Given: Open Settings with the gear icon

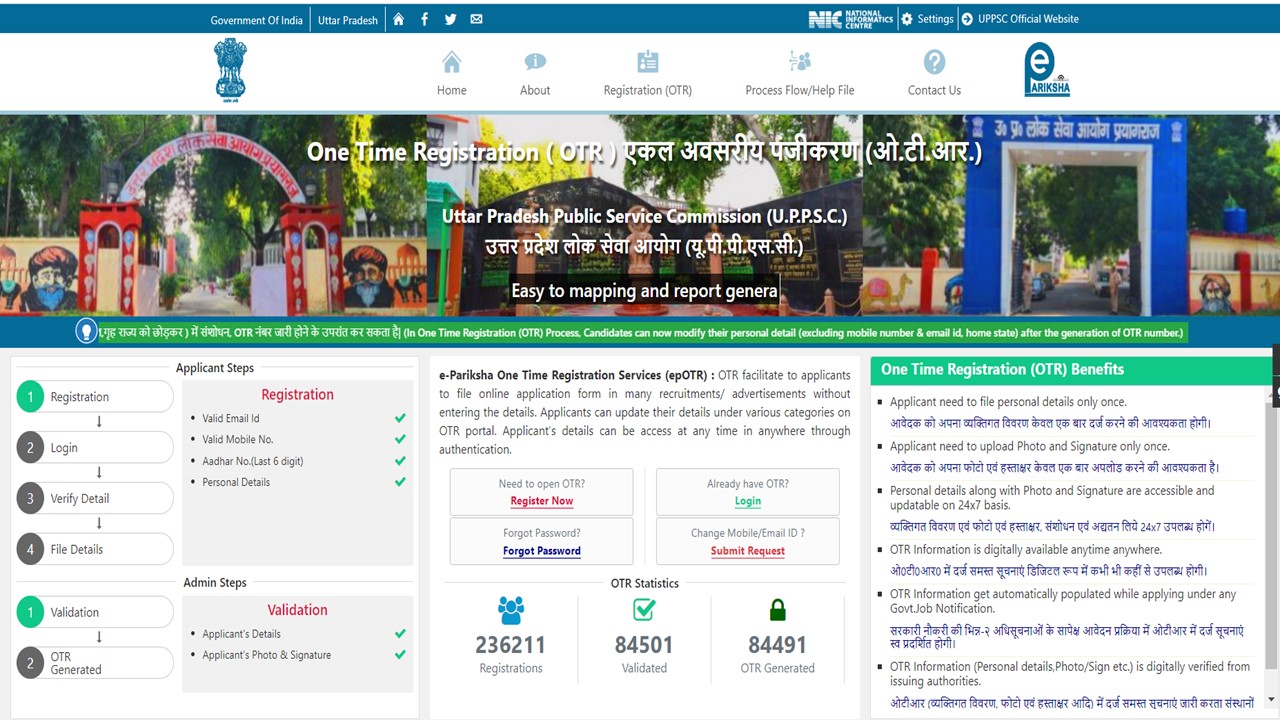Looking at the screenshot, I should tap(927, 19).
